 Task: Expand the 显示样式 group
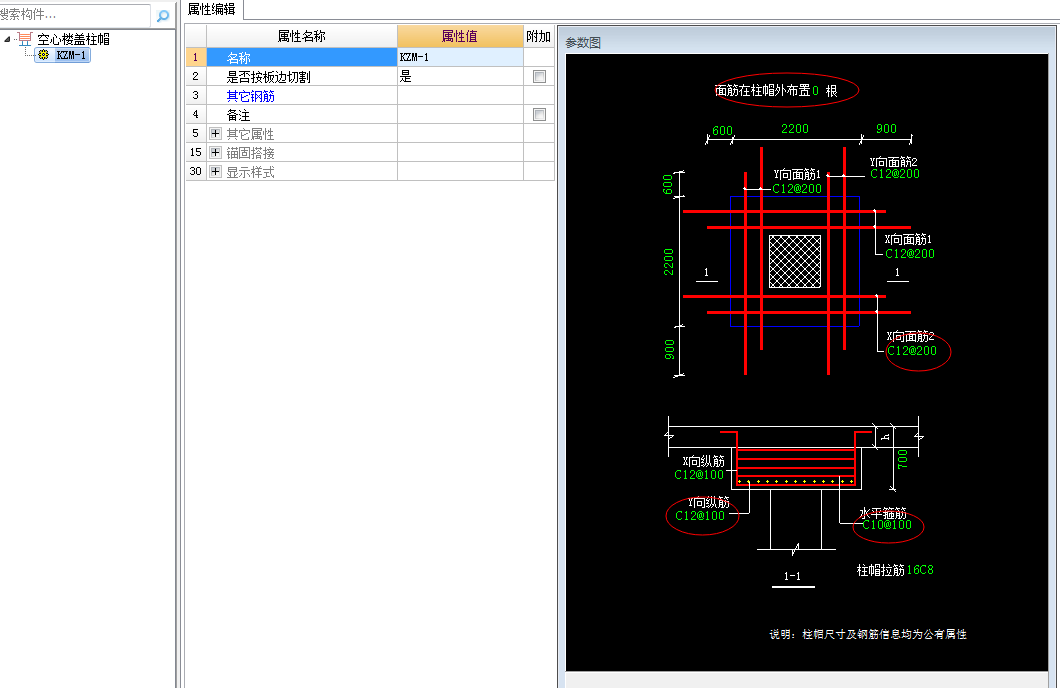(x=215, y=171)
